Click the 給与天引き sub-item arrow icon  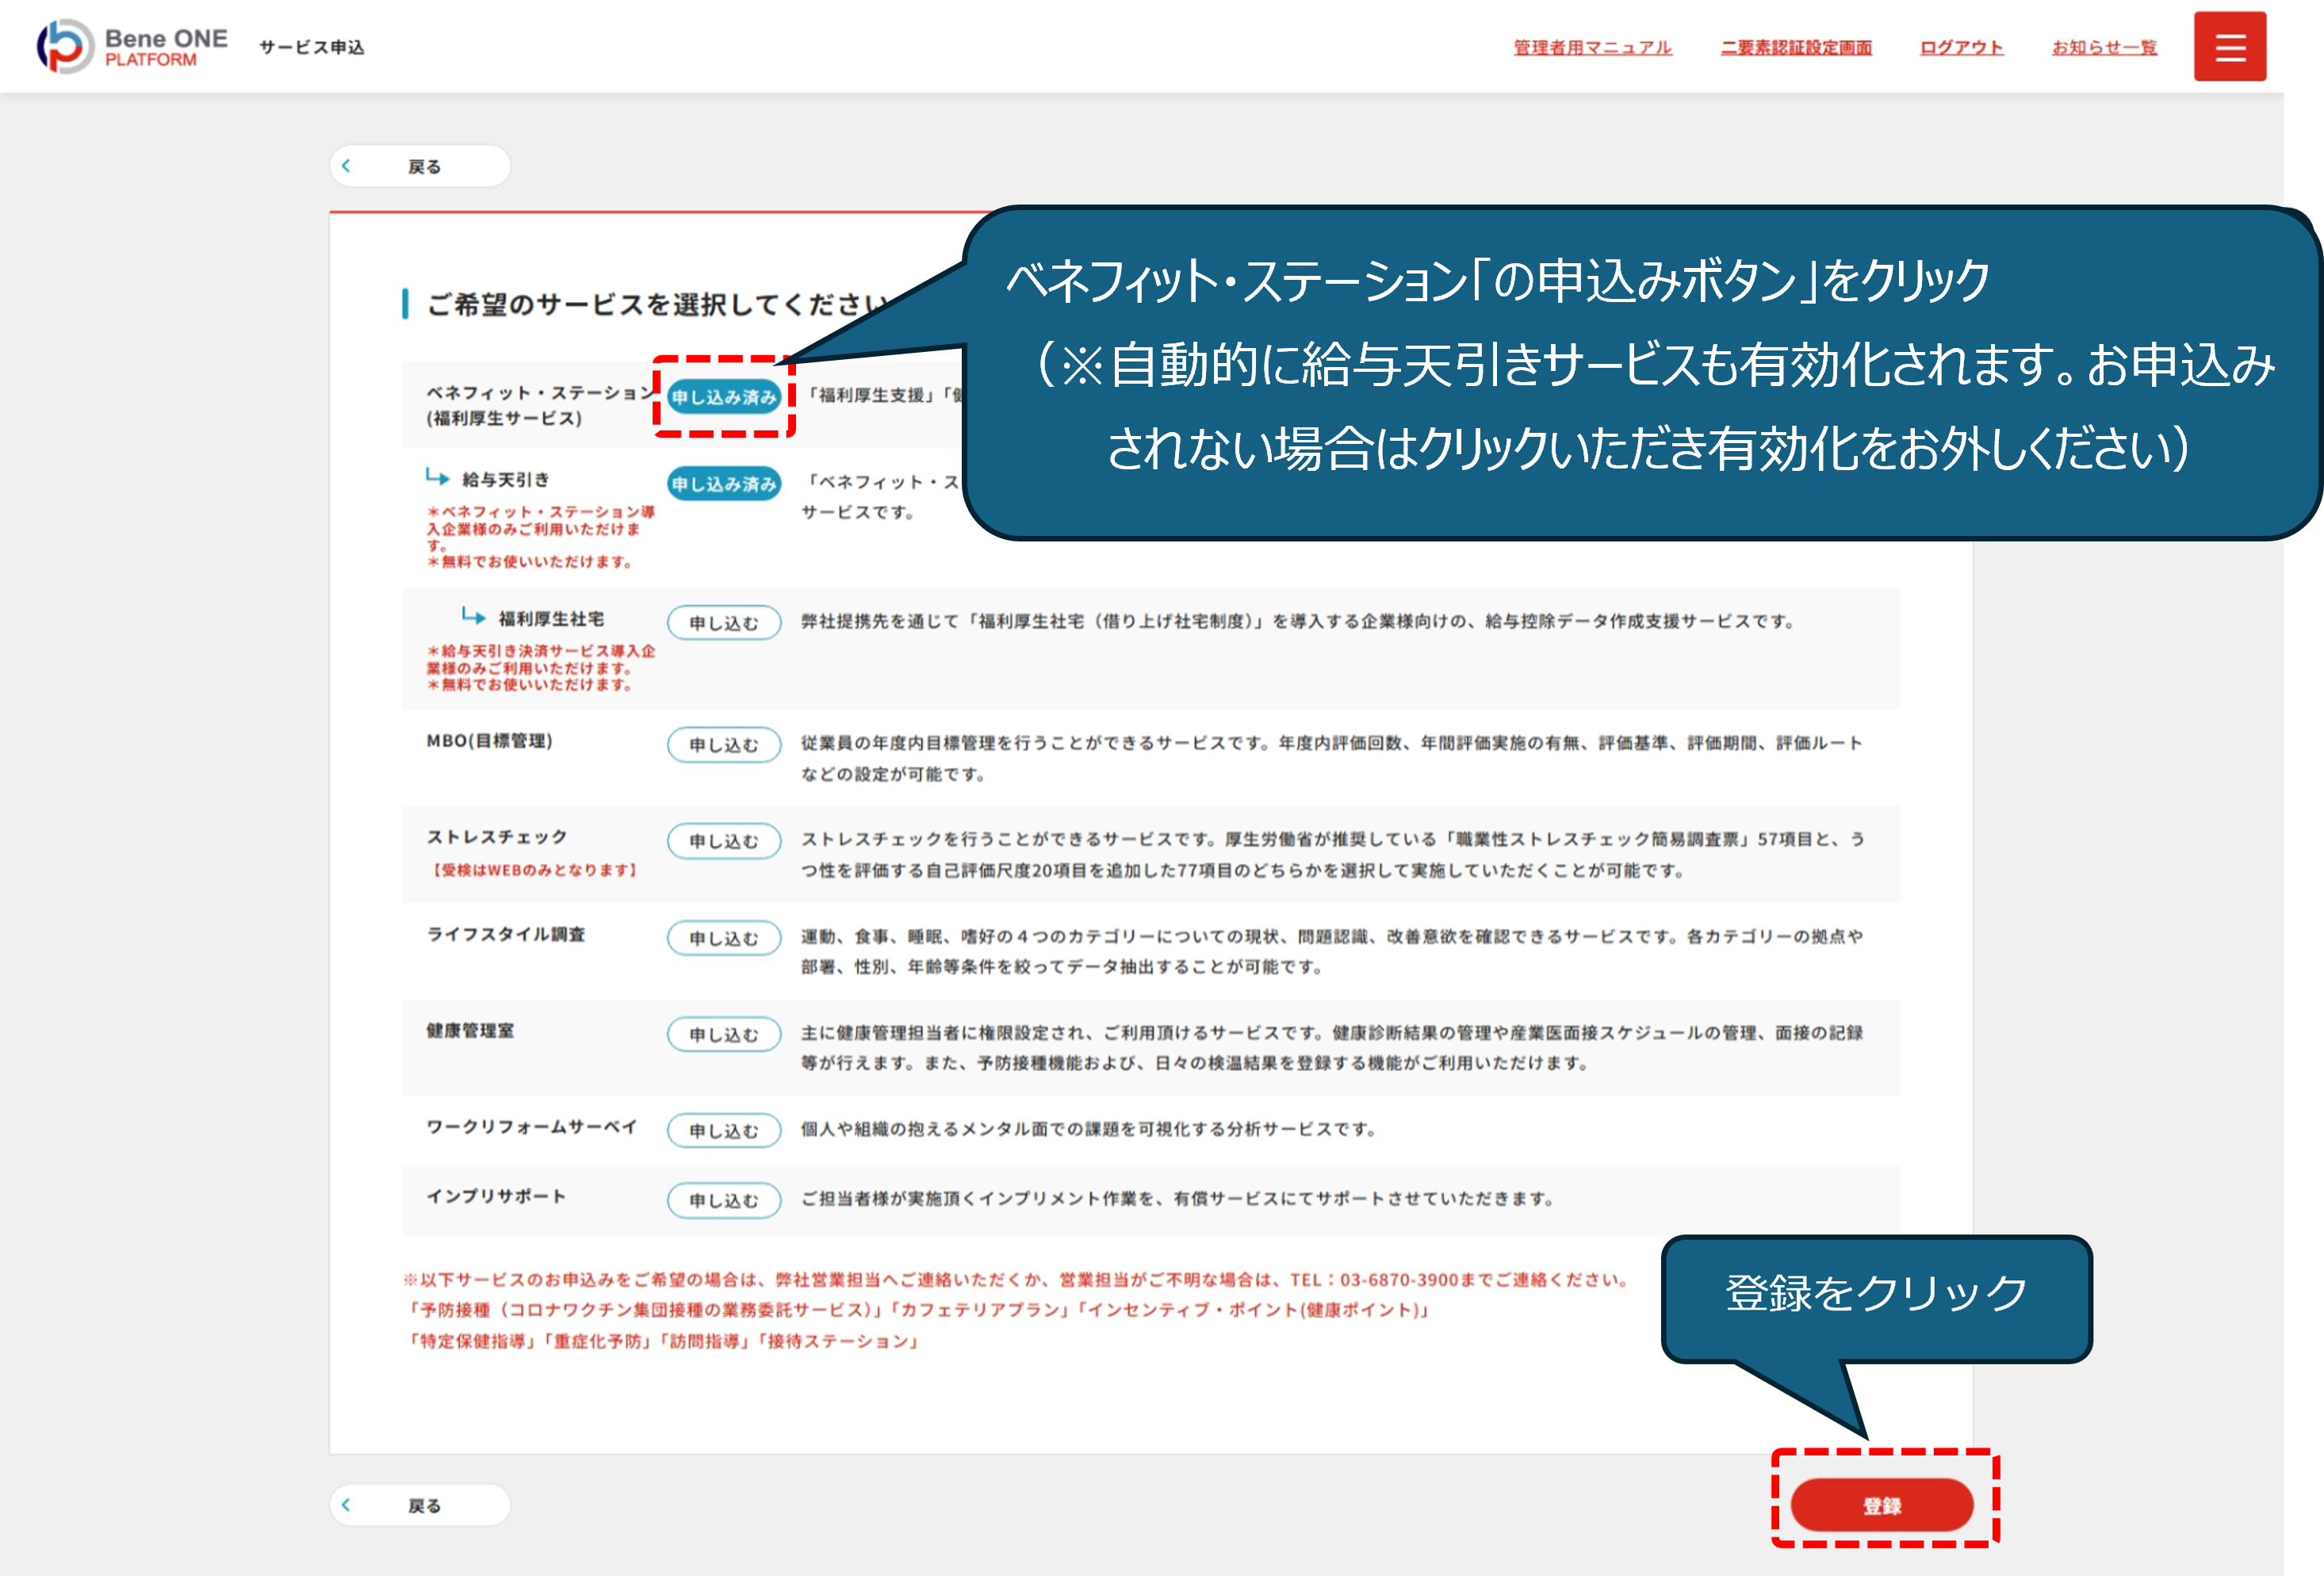pos(437,478)
